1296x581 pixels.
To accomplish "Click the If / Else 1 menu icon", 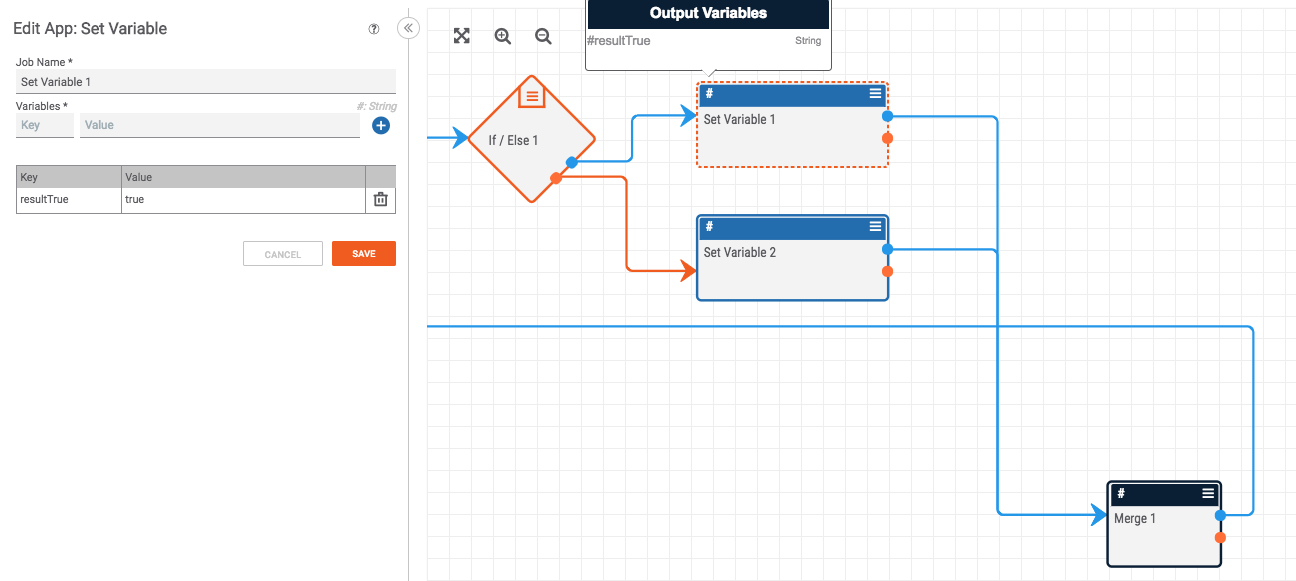I will coord(532,96).
